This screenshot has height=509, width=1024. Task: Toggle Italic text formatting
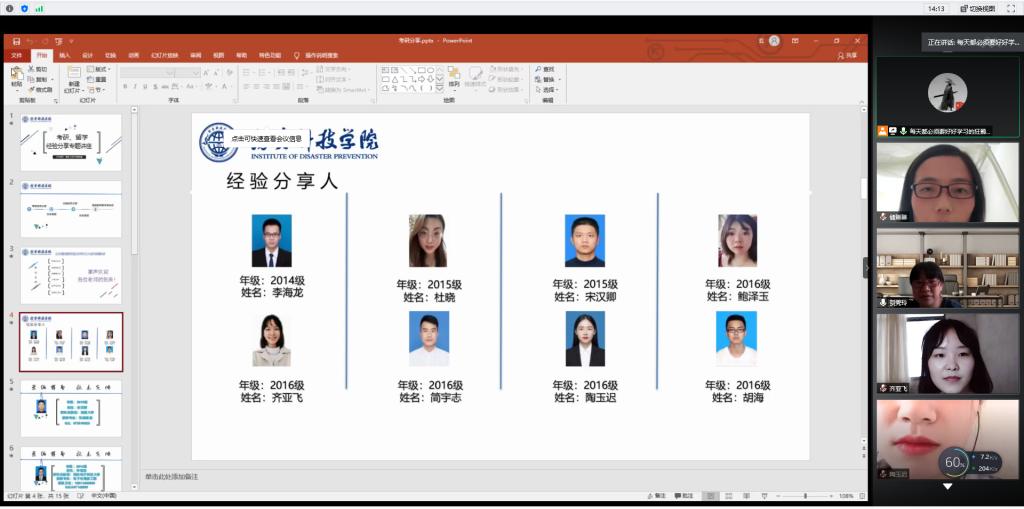point(135,87)
